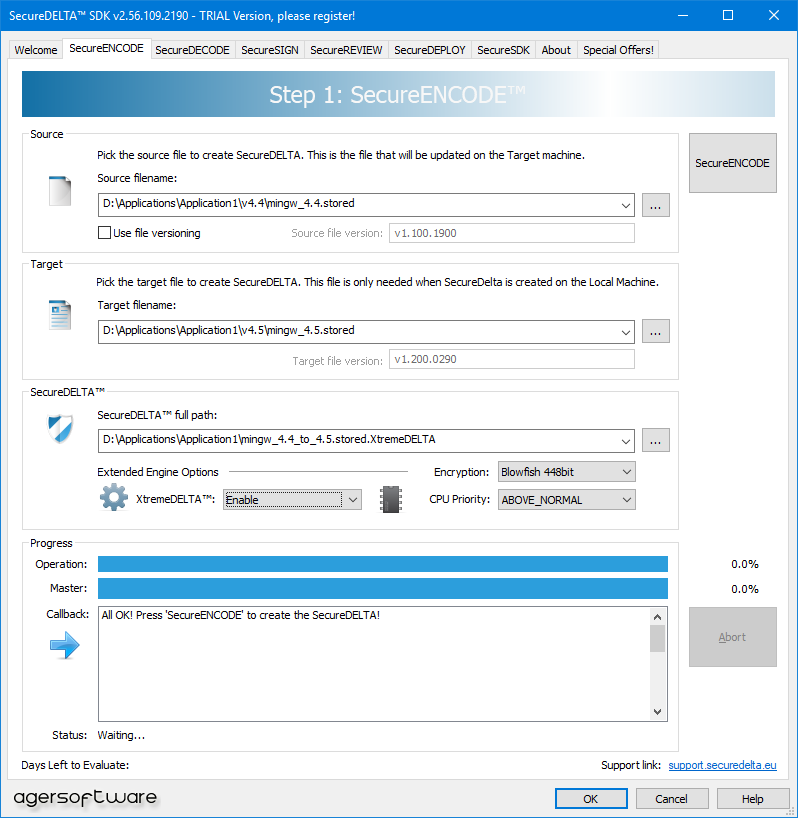The height and width of the screenshot is (818, 798).
Task: Click the Cancel button
Action: [671, 799]
